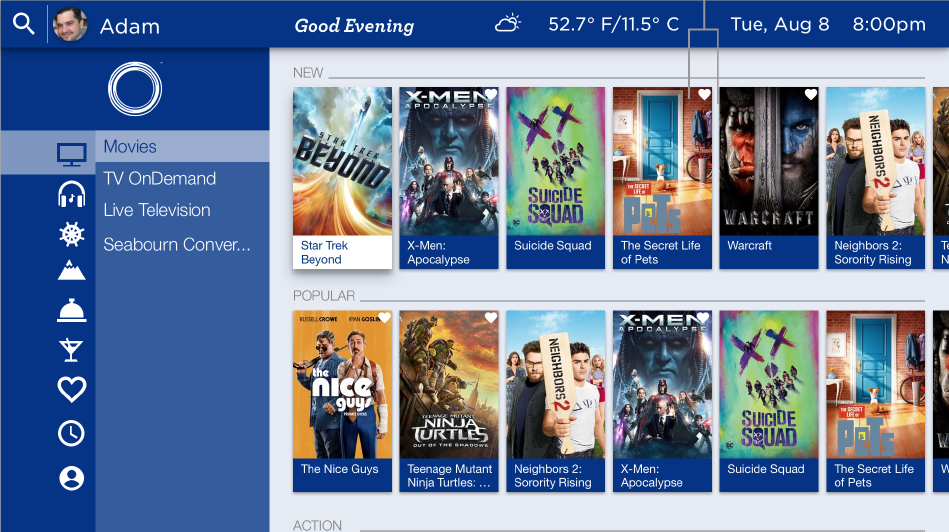
Task: Click the NEW section heading
Action: [x=308, y=73]
